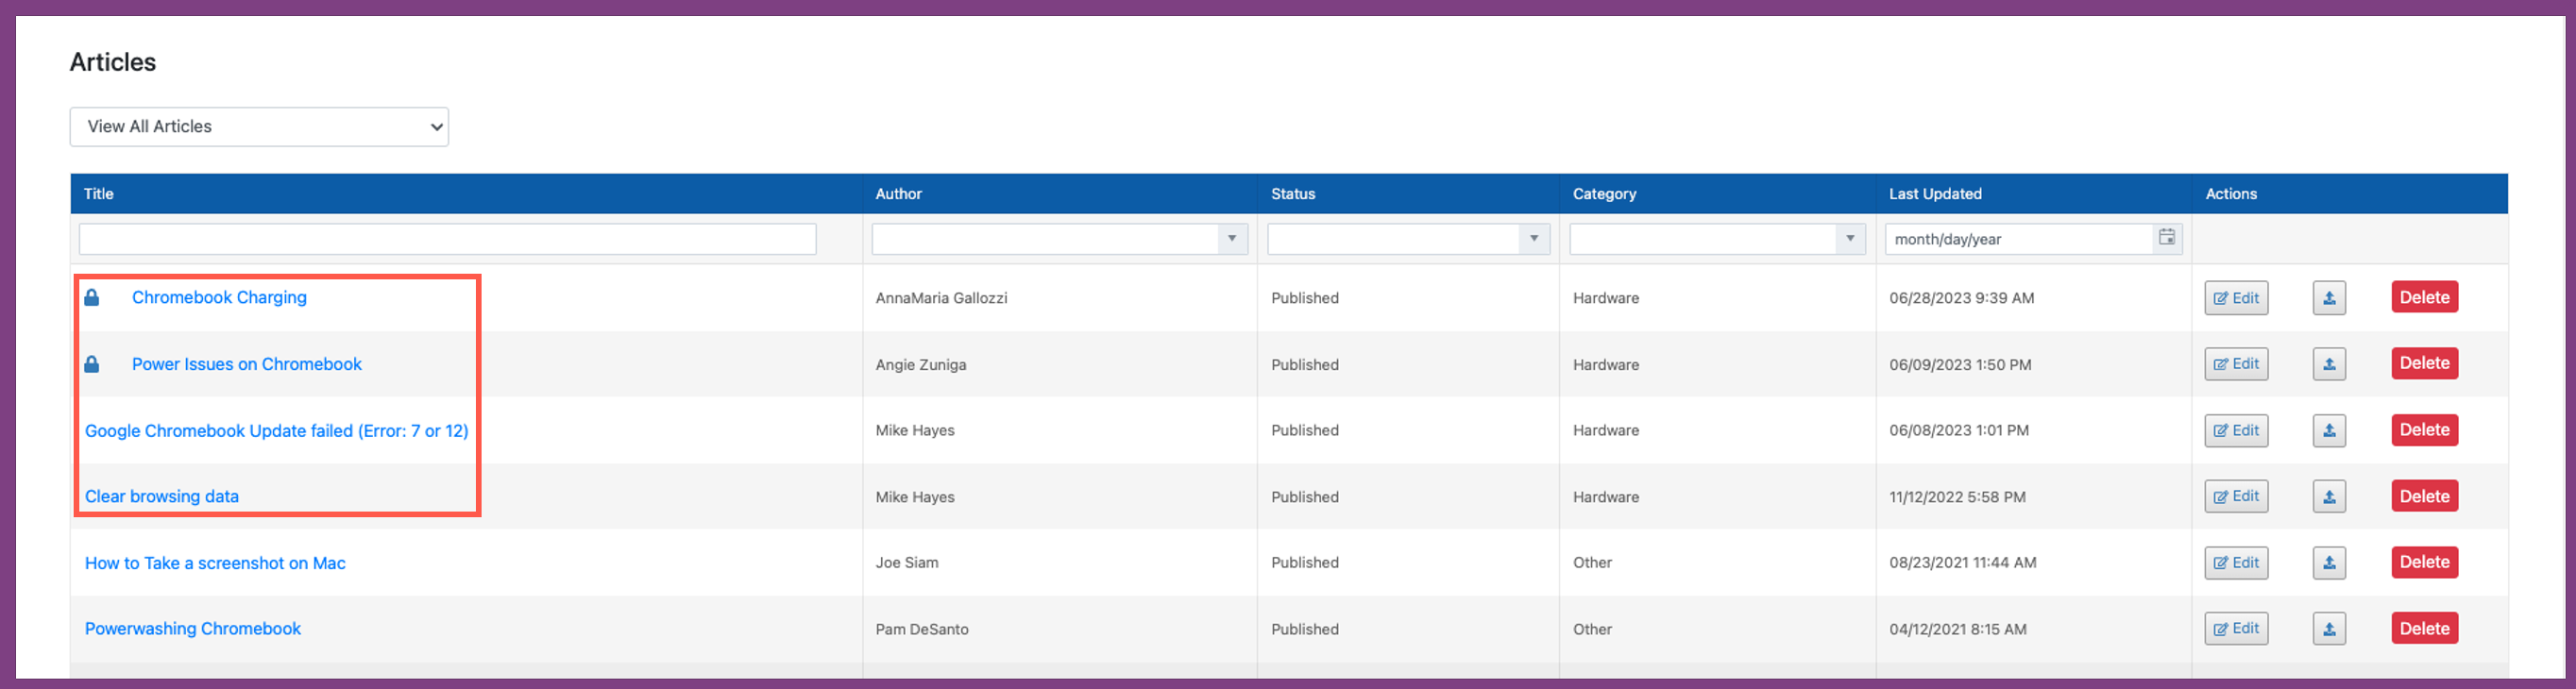Click upload icon for Google Chromebook Update failed
The height and width of the screenshot is (689, 2576).
click(x=2329, y=431)
